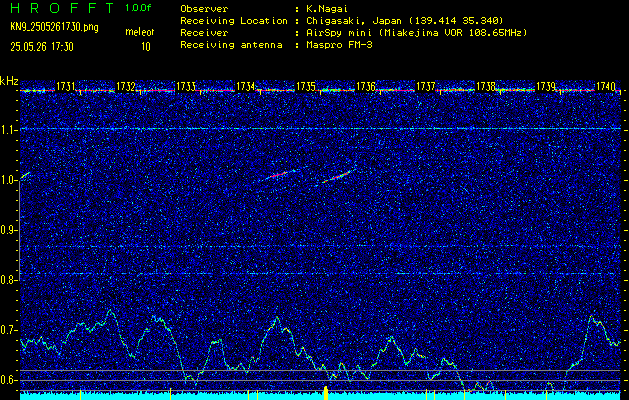Click the 1740 time marker
Image resolution: width=629 pixels, height=400 pixels.
pos(606,86)
